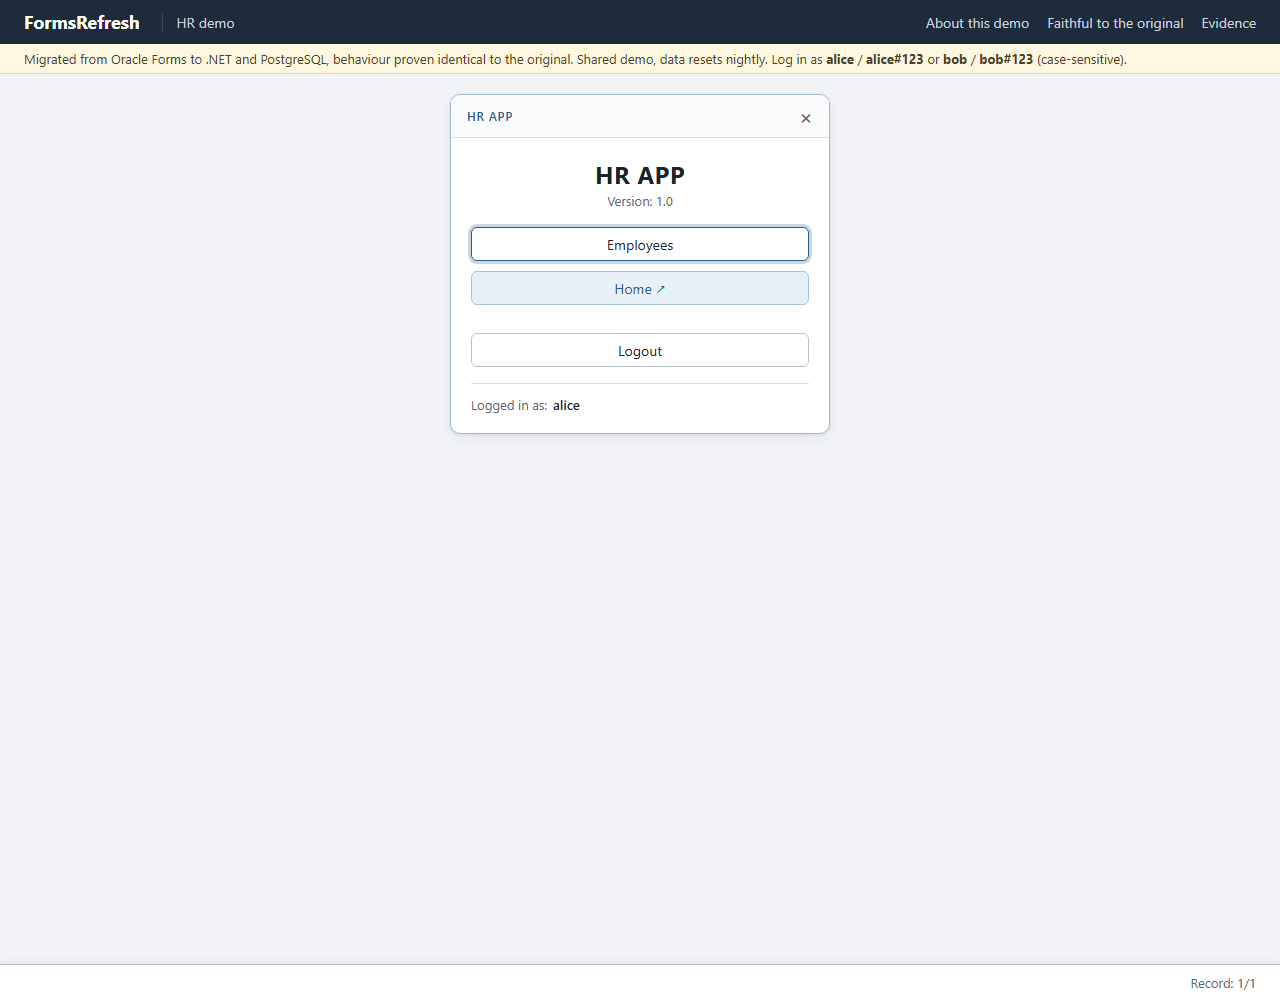Click the bob#123 password in the banner

click(x=1006, y=59)
